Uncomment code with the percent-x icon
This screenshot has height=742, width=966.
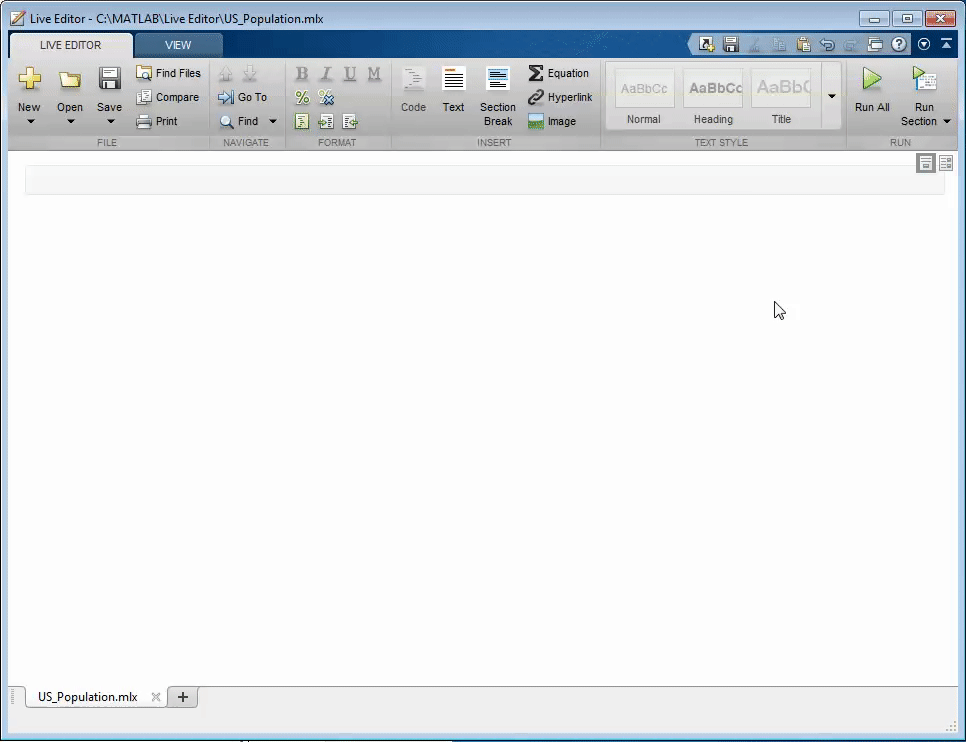coord(325,97)
